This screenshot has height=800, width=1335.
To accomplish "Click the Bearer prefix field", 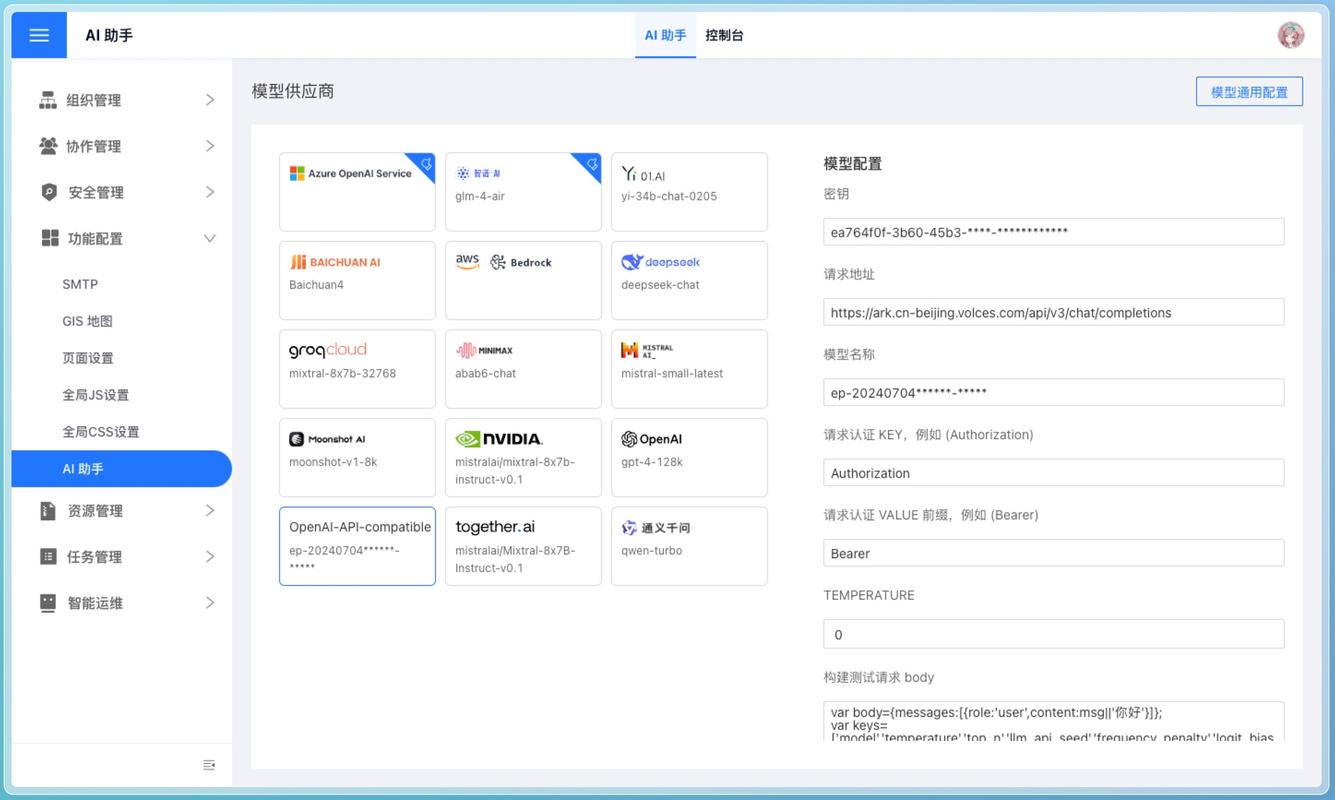I will click(1054, 553).
